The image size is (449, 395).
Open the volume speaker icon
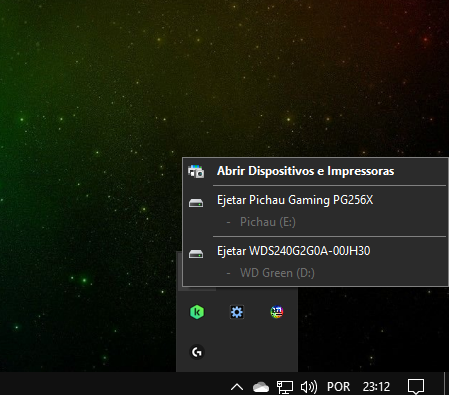point(309,387)
